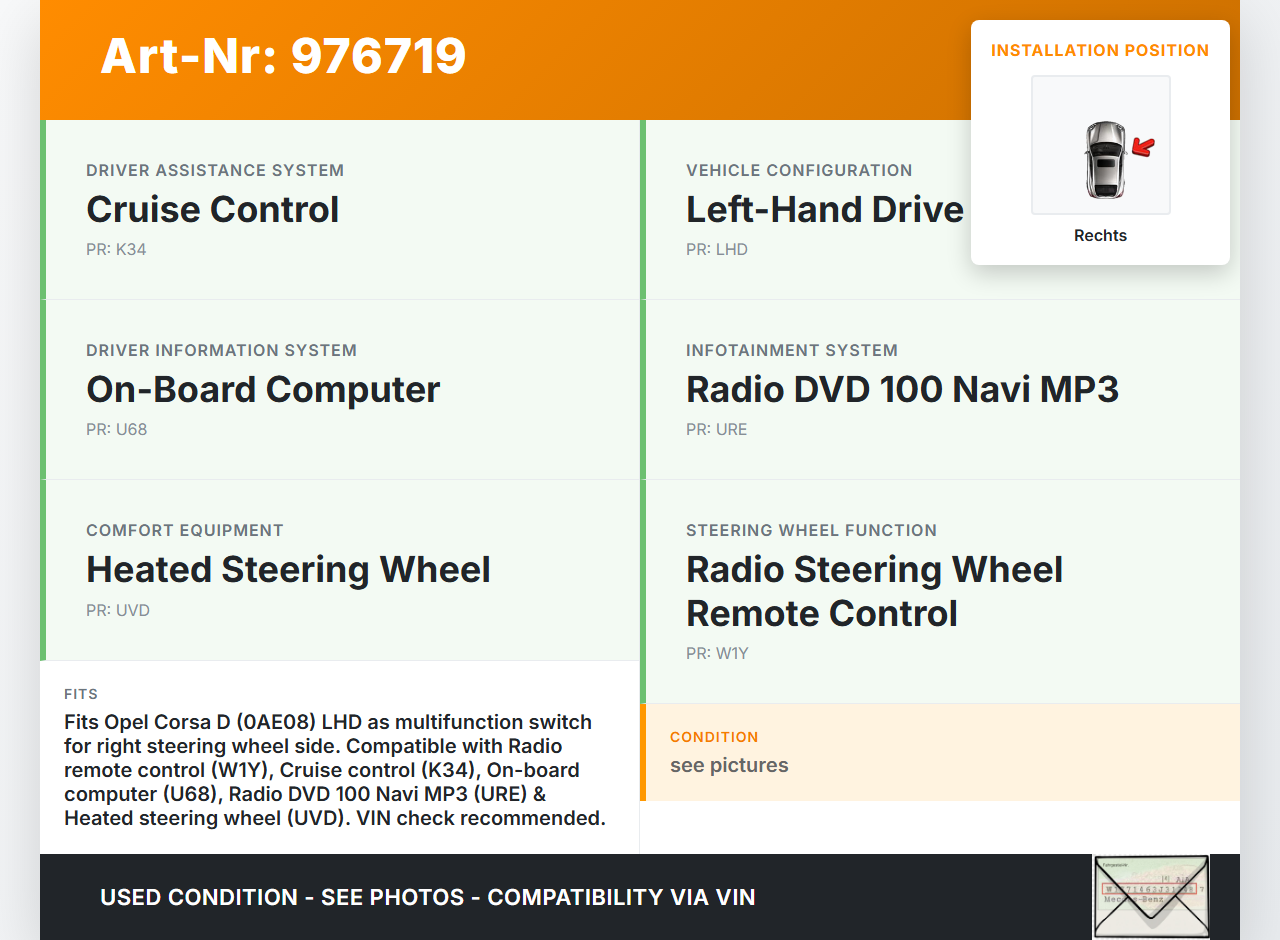Select the Left-Hand Drive configuration title
The image size is (1280, 940).
[824, 210]
